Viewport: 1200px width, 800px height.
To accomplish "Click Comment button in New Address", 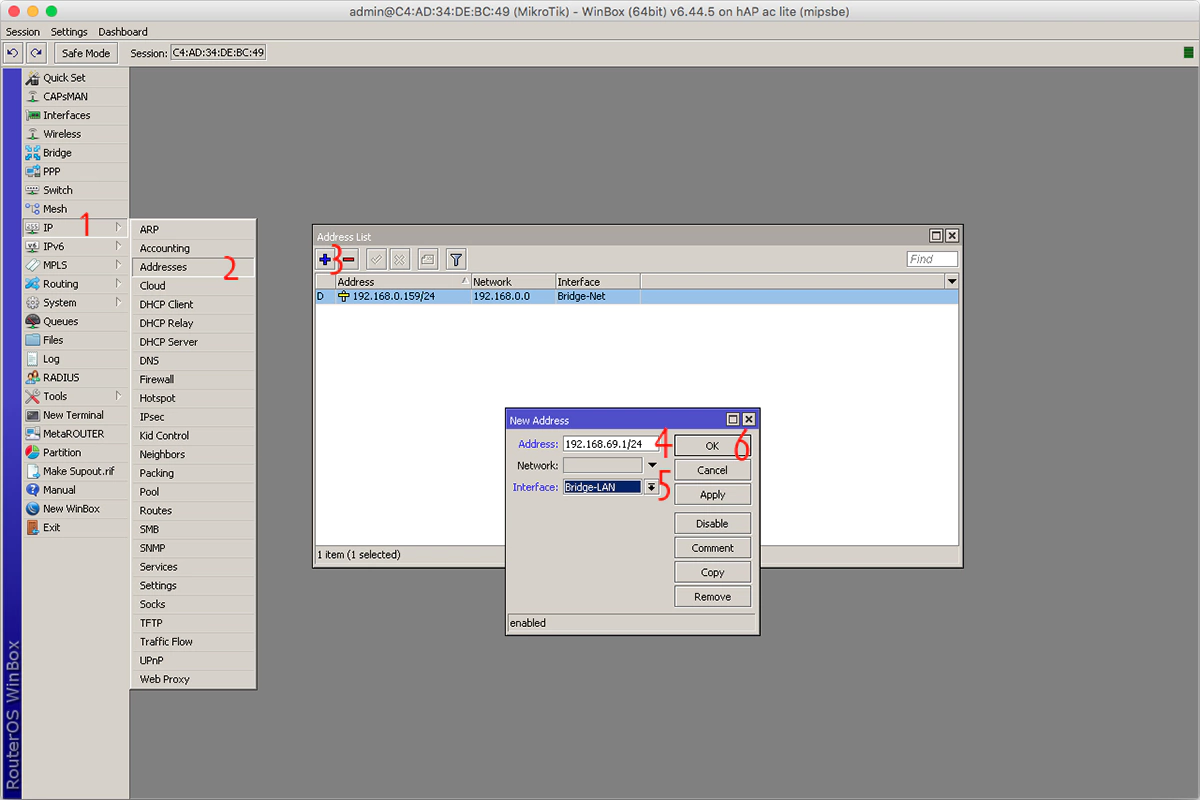I will (x=712, y=548).
